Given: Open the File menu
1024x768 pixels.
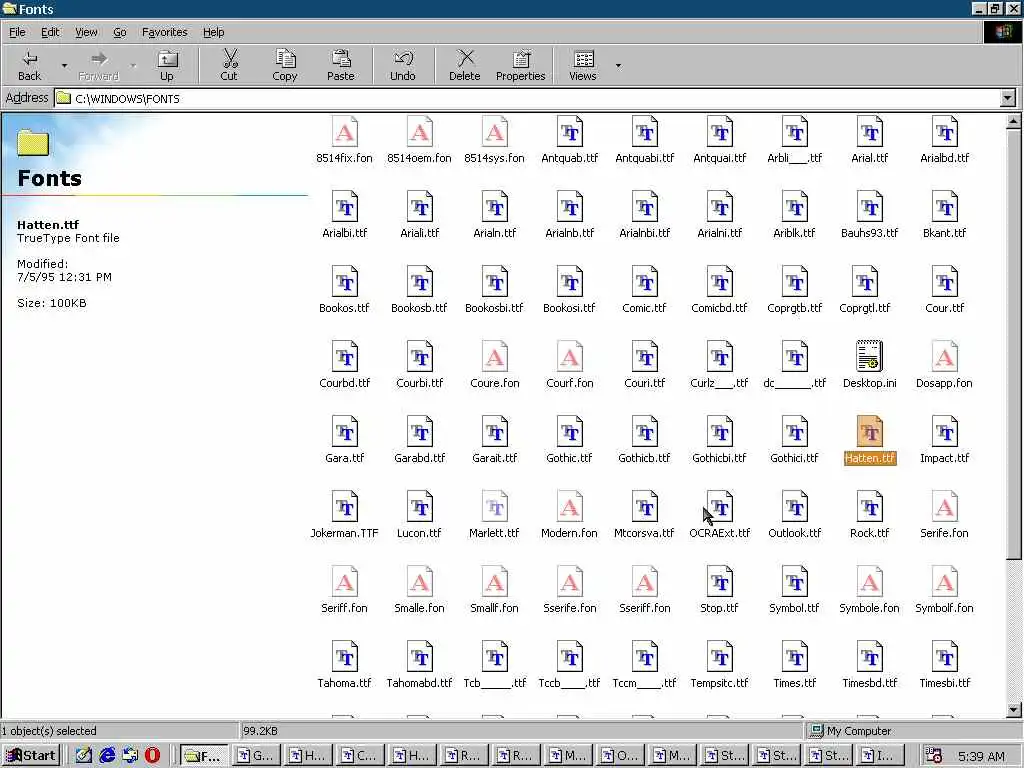Looking at the screenshot, I should pyautogui.click(x=17, y=32).
